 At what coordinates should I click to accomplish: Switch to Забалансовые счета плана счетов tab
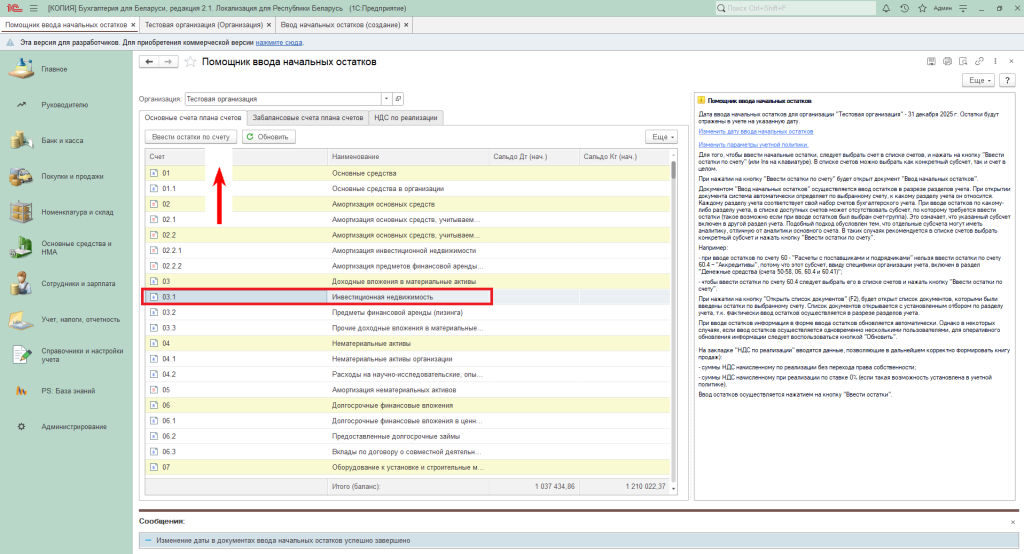point(308,117)
